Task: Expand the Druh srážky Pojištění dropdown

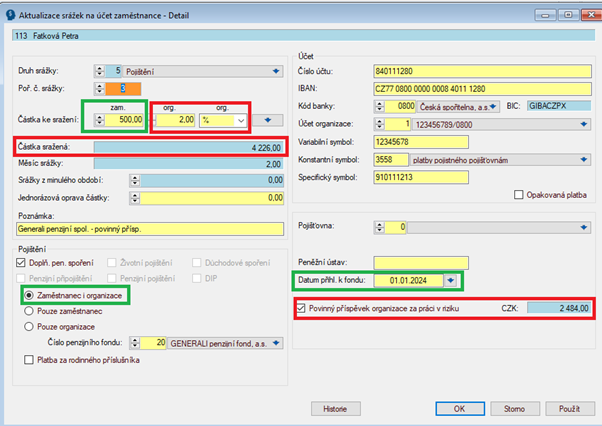Action: [275, 70]
